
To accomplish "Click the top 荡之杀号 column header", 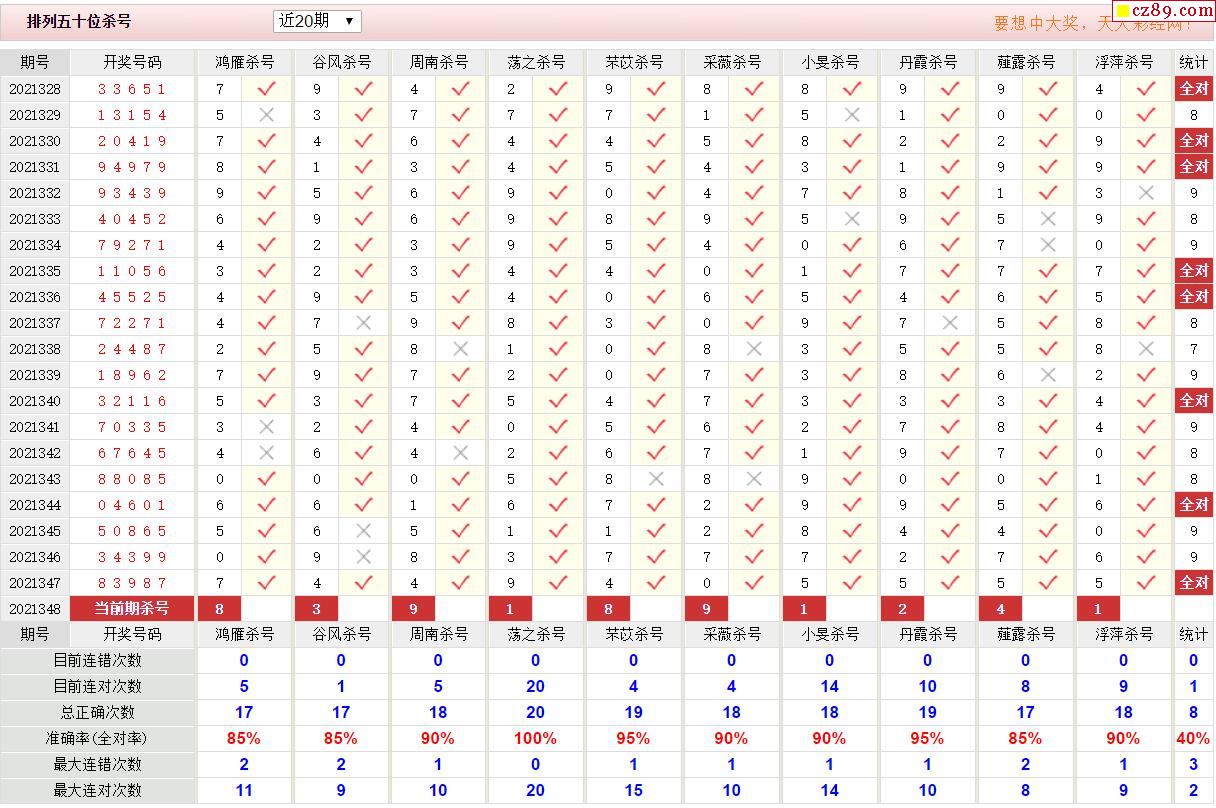I will (537, 62).
